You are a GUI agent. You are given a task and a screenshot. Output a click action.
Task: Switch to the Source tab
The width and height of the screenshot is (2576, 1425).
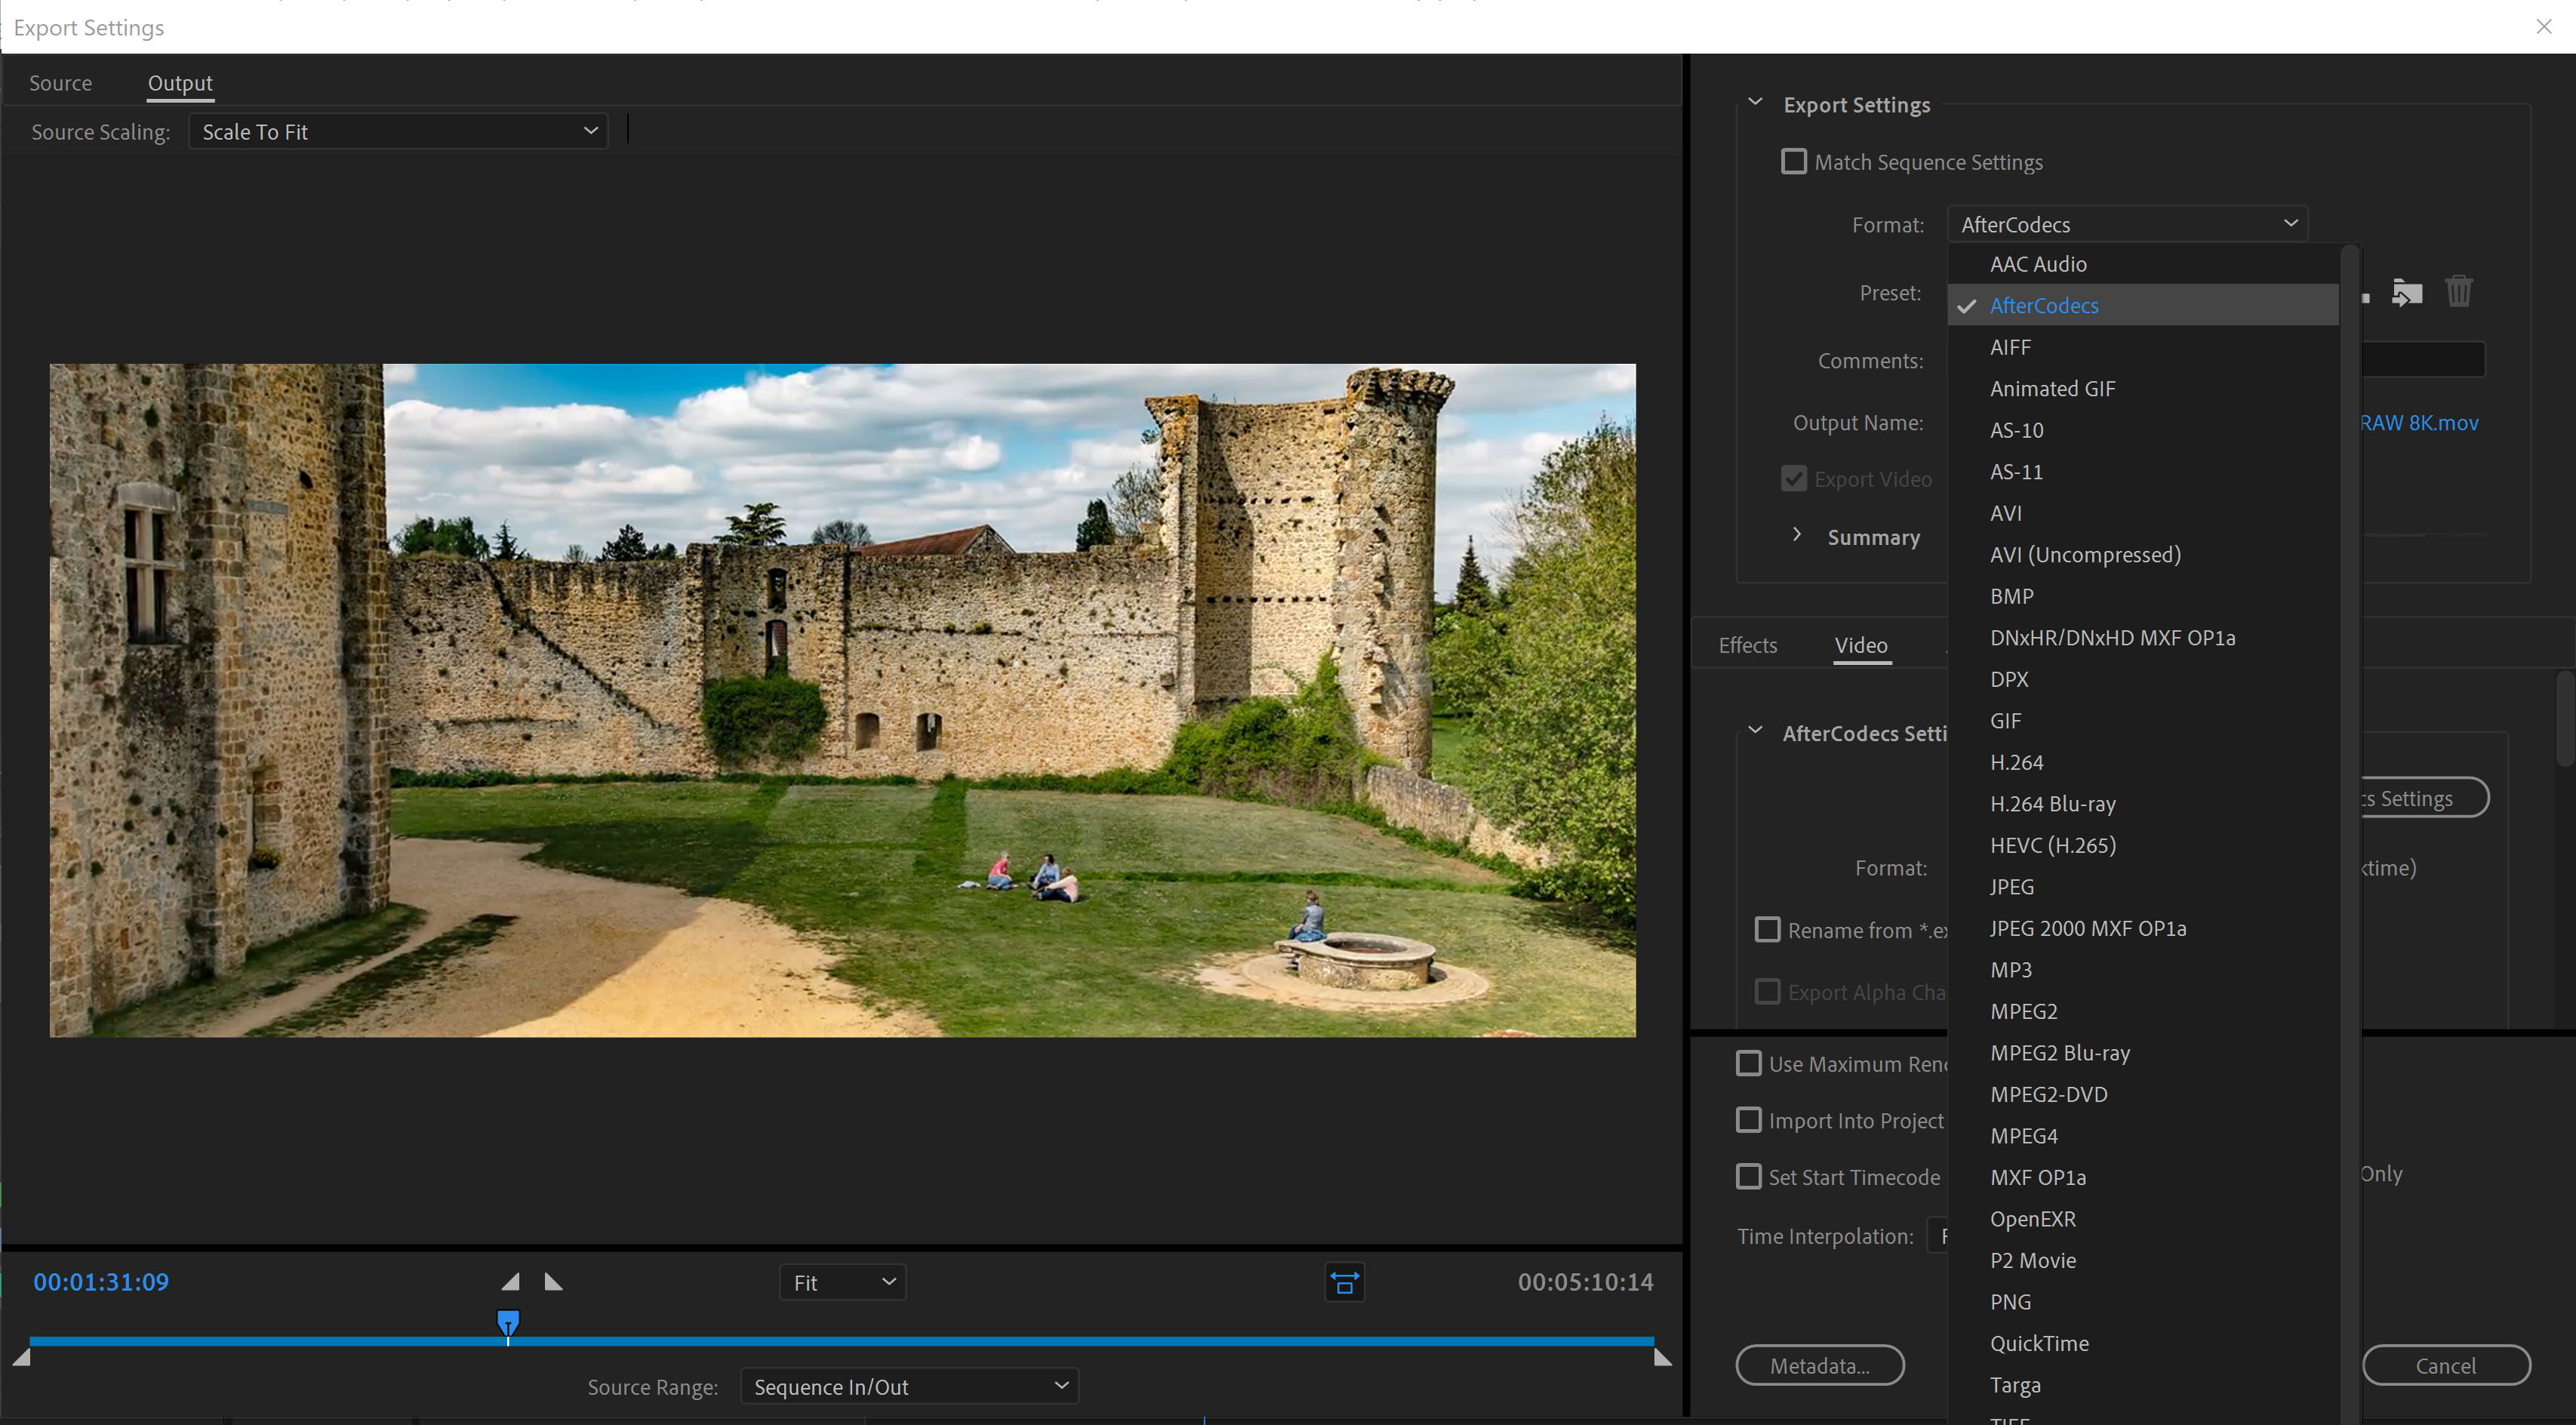pyautogui.click(x=60, y=83)
